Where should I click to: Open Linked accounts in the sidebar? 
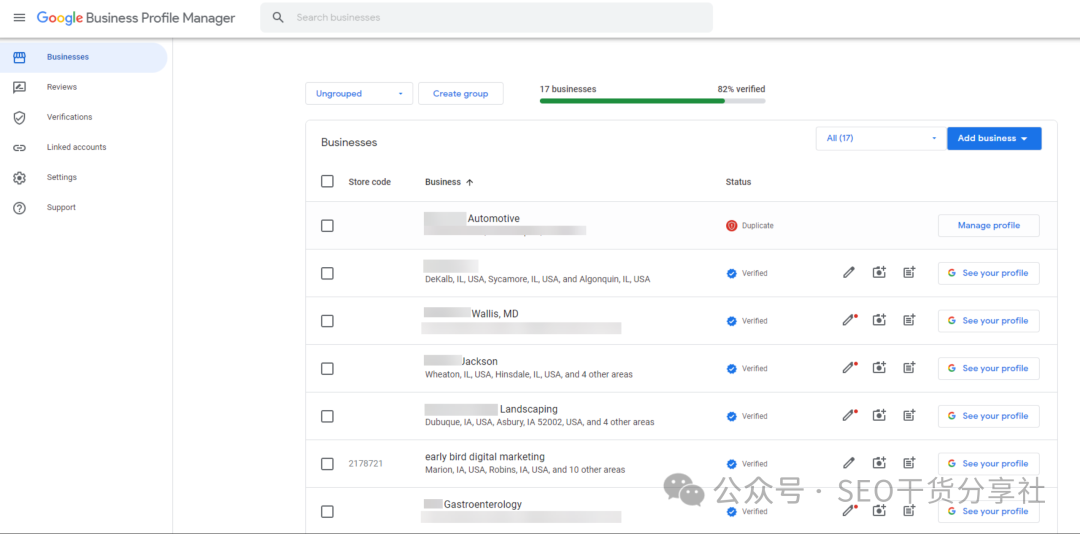(83, 147)
